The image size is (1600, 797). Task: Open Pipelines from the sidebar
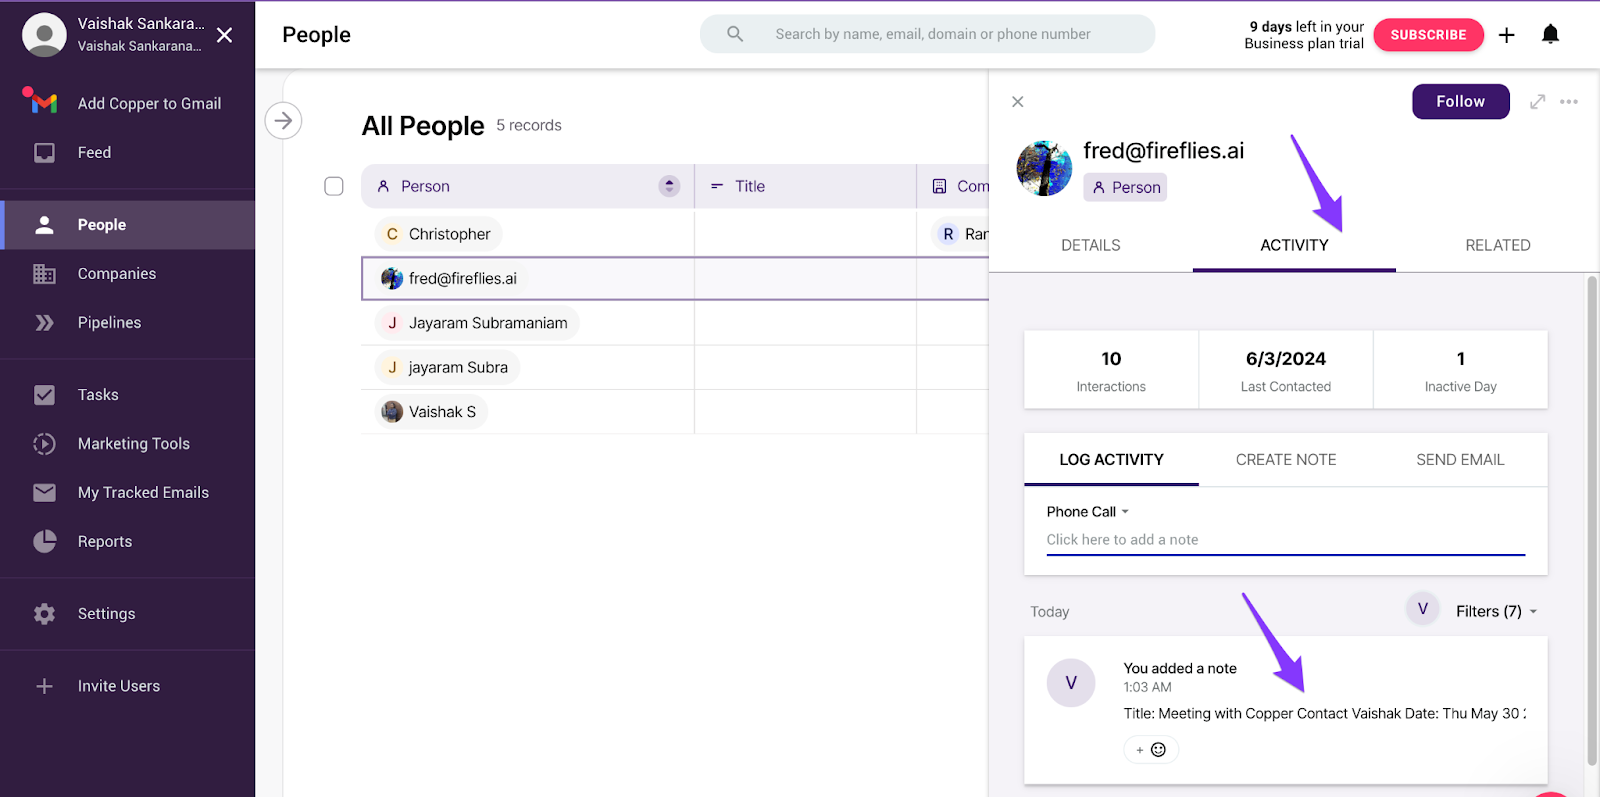[109, 322]
